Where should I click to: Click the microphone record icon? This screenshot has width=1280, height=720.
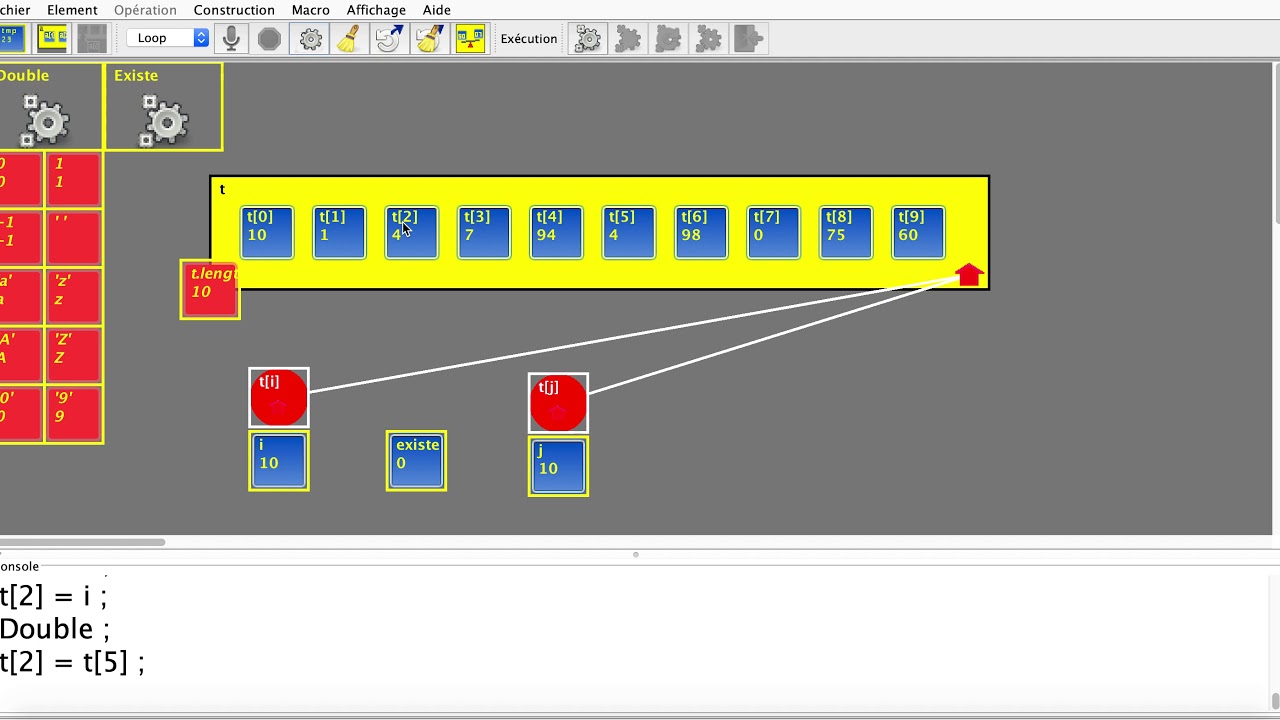[x=231, y=39]
